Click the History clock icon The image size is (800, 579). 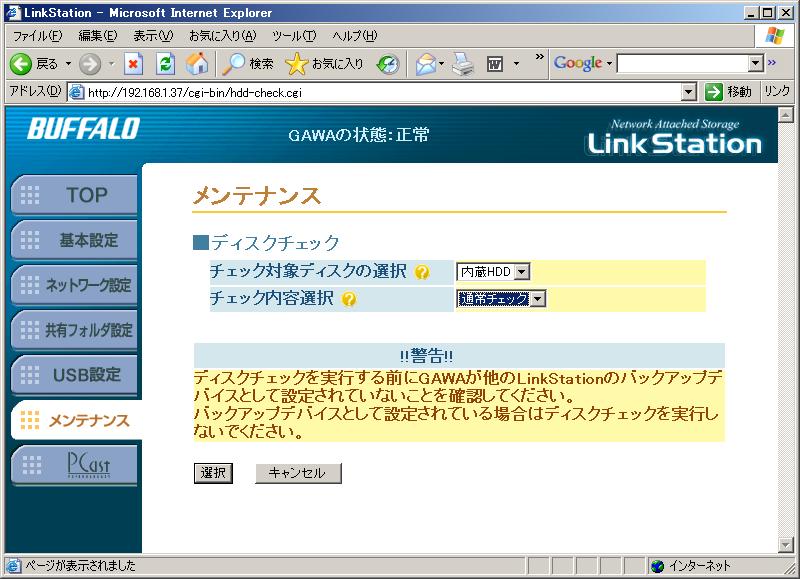388,64
